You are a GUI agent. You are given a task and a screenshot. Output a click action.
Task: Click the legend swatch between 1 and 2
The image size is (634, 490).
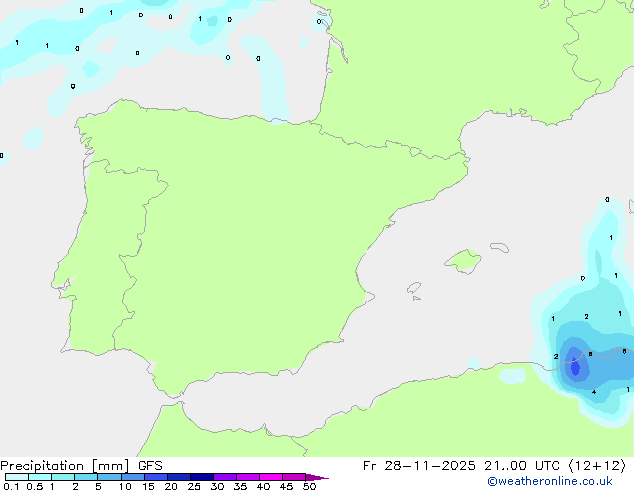tap(63, 477)
